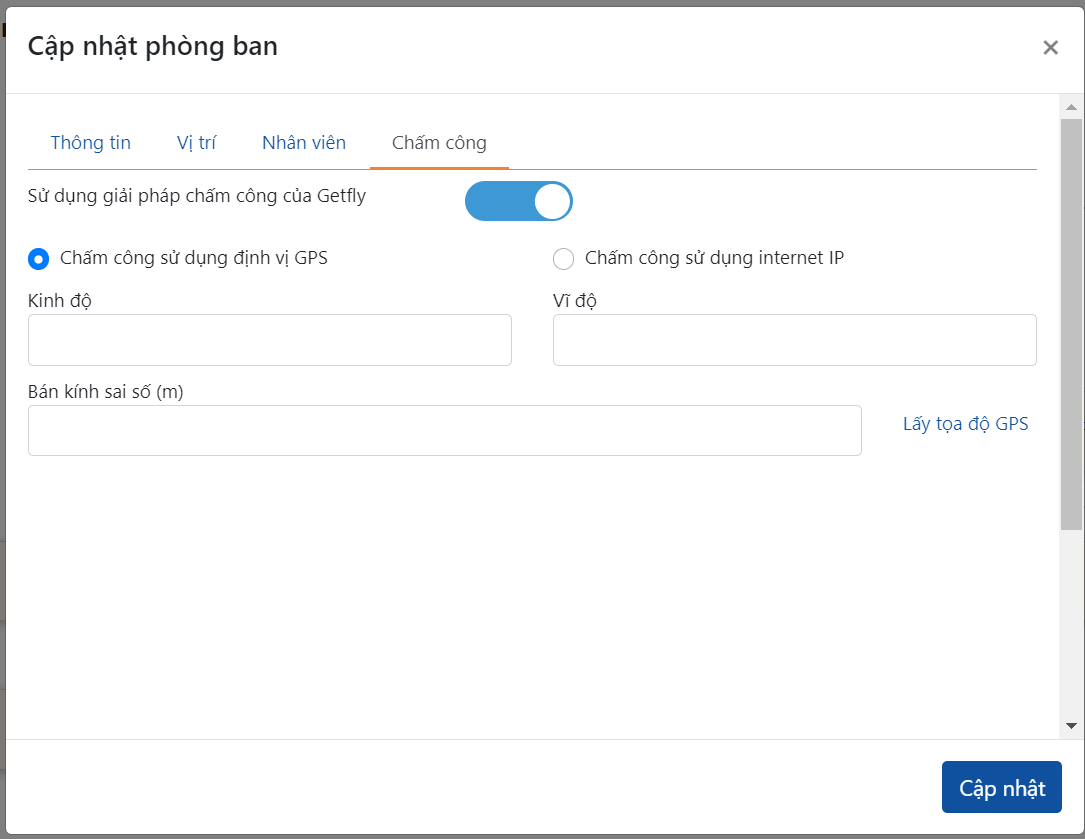Click the 'Vĩ độ' field label
This screenshot has height=839, width=1085.
coord(575,301)
